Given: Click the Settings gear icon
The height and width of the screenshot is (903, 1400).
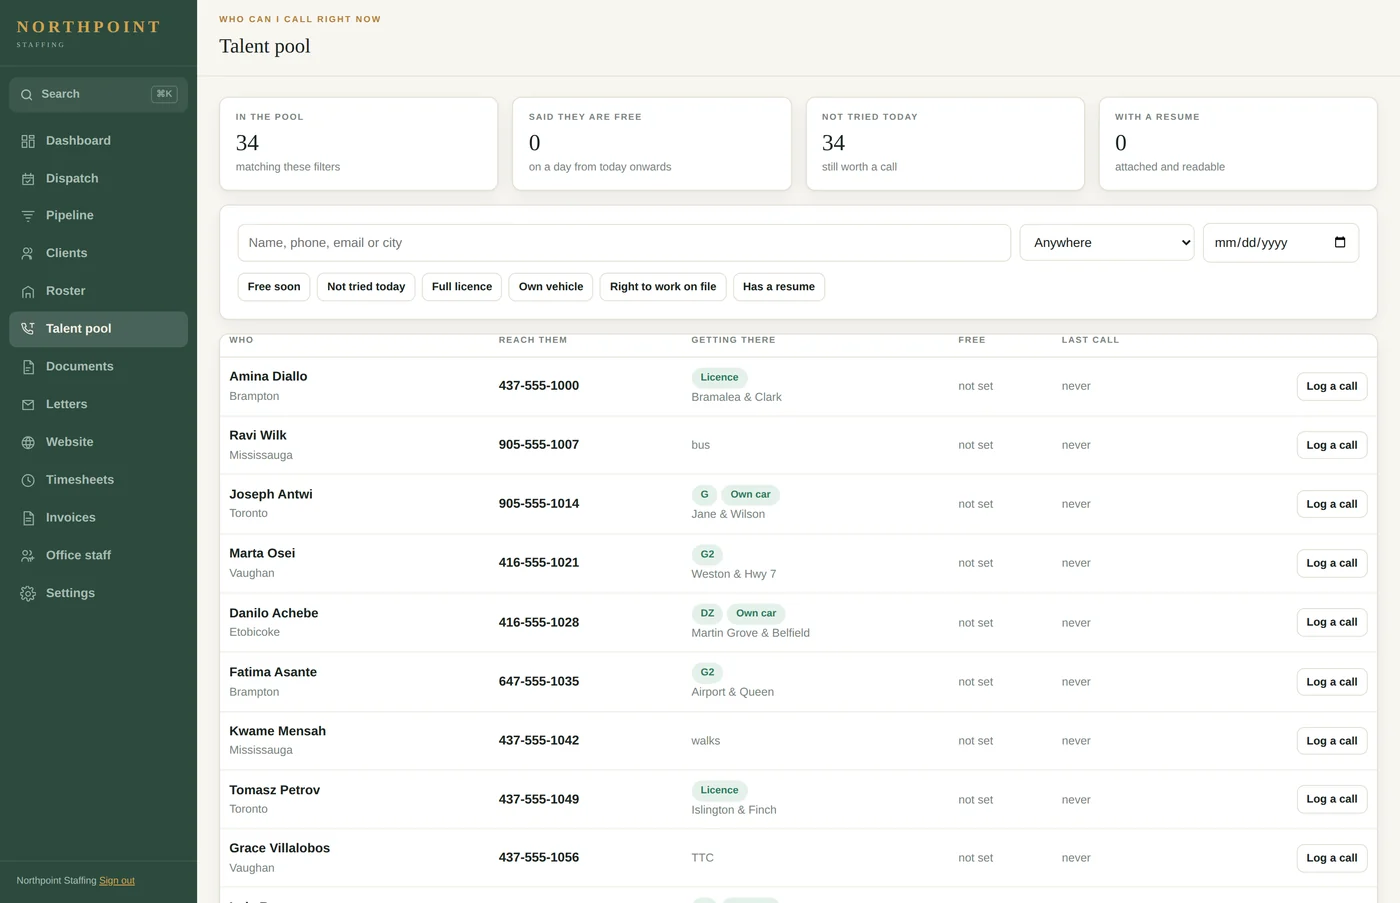Looking at the screenshot, I should pos(28,594).
